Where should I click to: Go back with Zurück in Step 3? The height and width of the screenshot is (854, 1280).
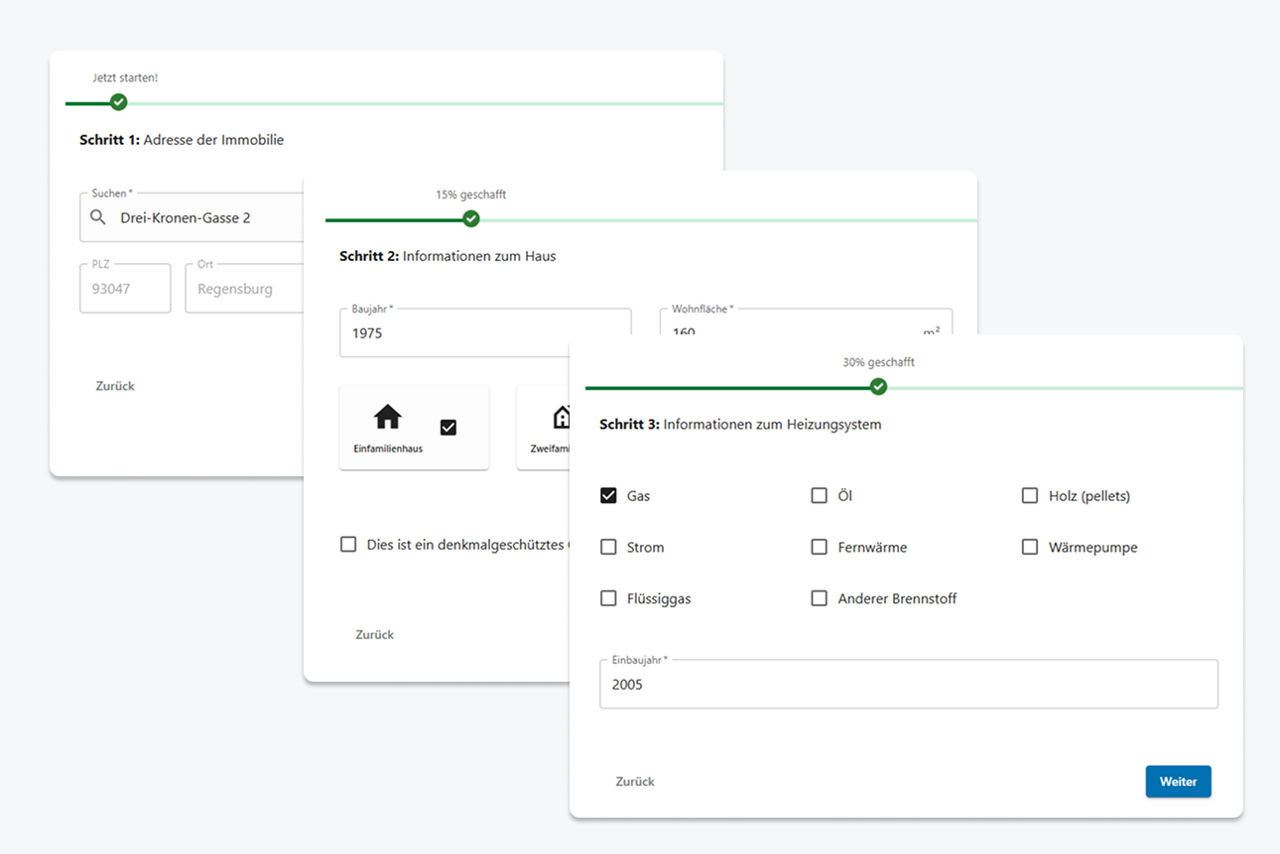pos(635,782)
